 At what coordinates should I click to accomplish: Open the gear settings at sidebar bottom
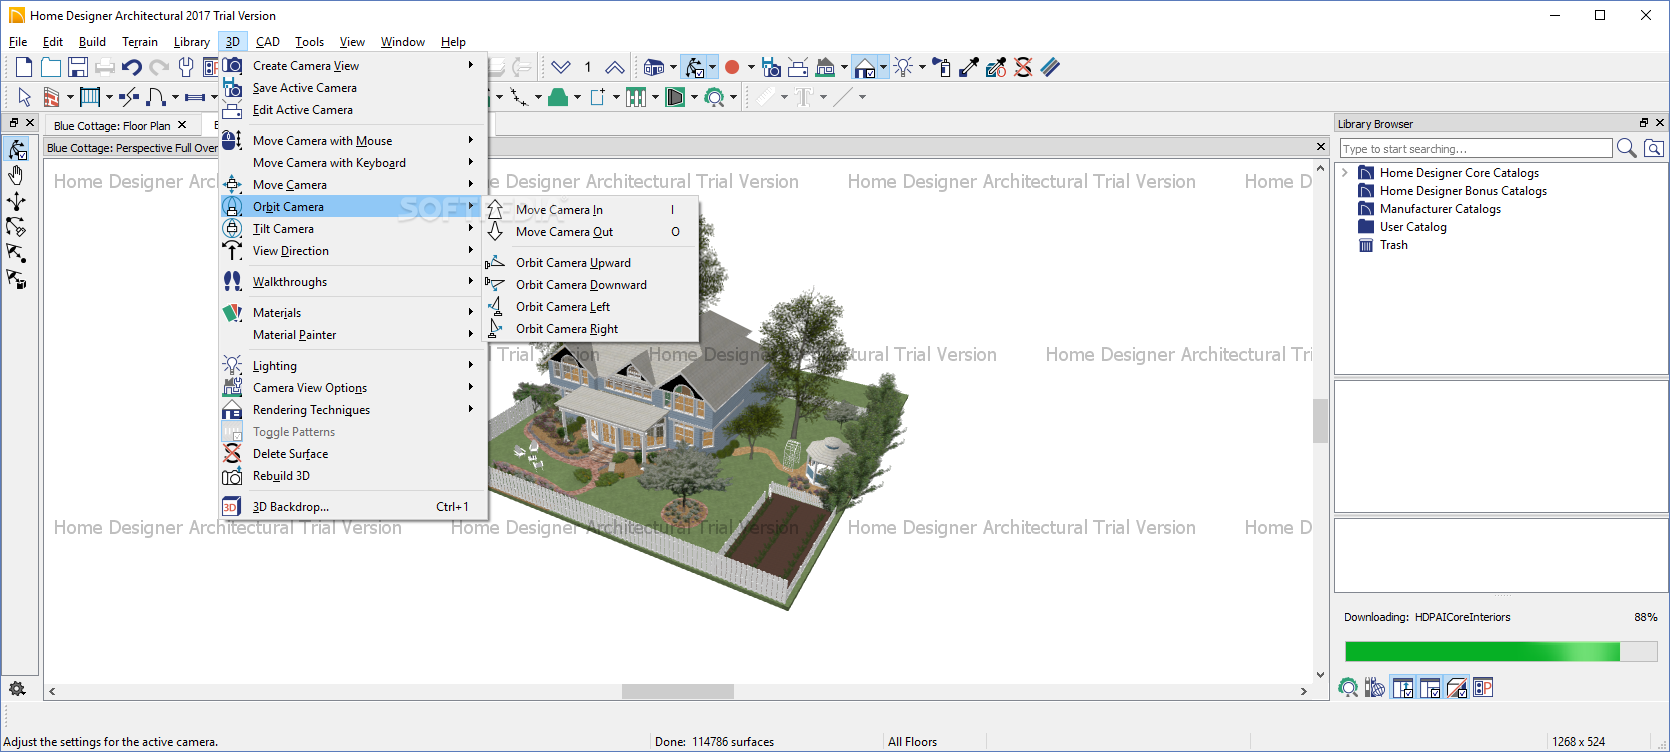[17, 688]
